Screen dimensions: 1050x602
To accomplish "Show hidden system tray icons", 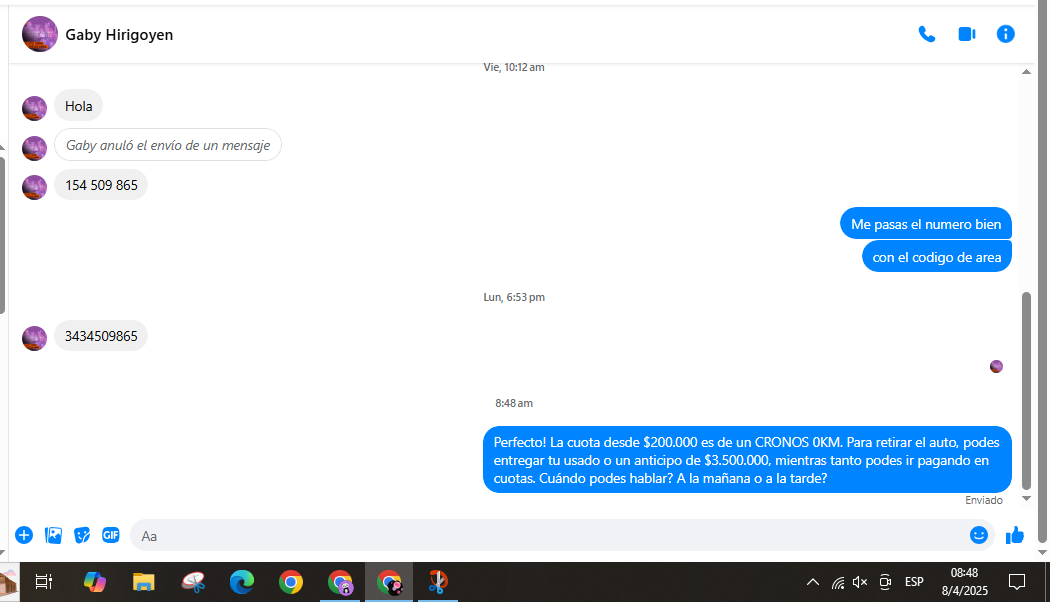I will tap(812, 582).
